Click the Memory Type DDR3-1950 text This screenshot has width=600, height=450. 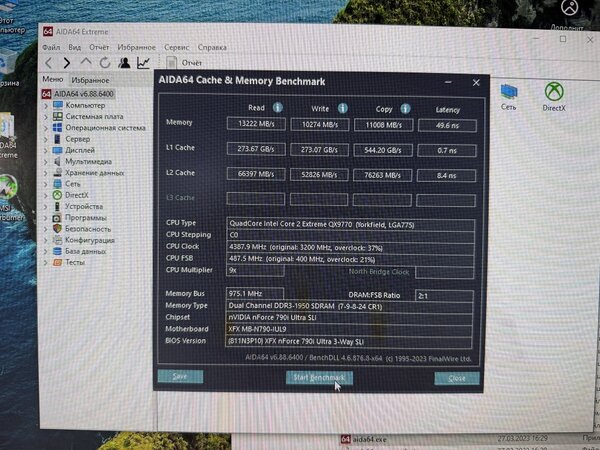305,306
